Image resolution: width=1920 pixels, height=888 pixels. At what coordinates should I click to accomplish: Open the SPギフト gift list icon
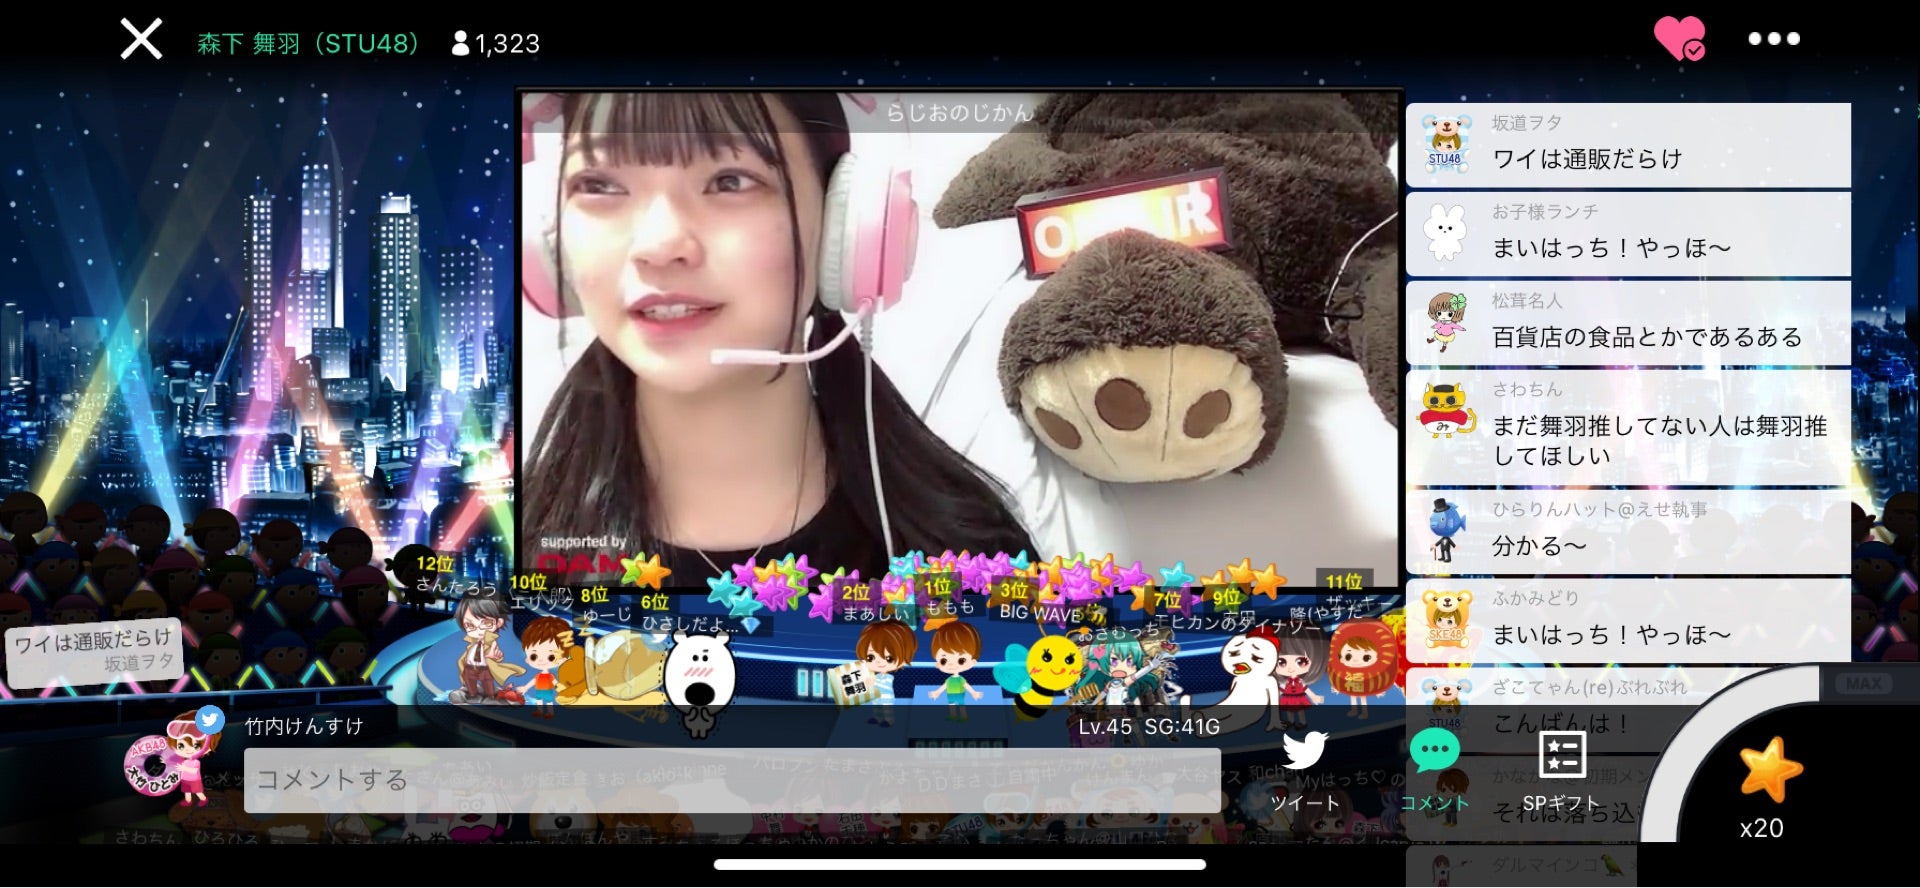tap(1561, 755)
